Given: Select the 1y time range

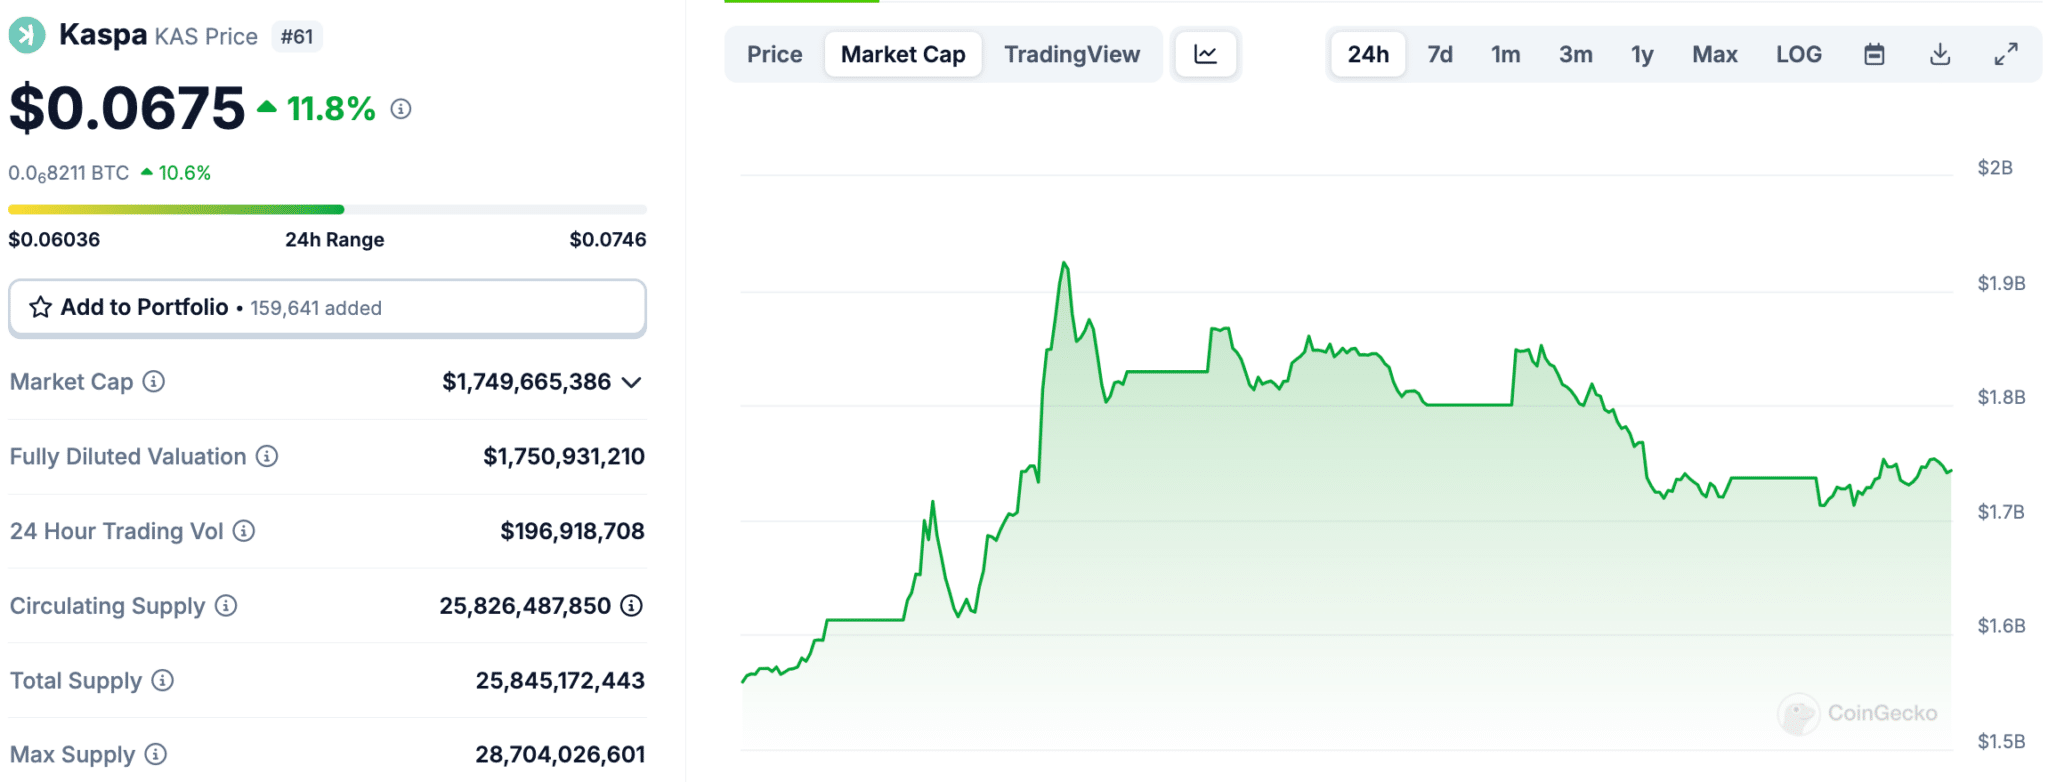Looking at the screenshot, I should pyautogui.click(x=1641, y=54).
